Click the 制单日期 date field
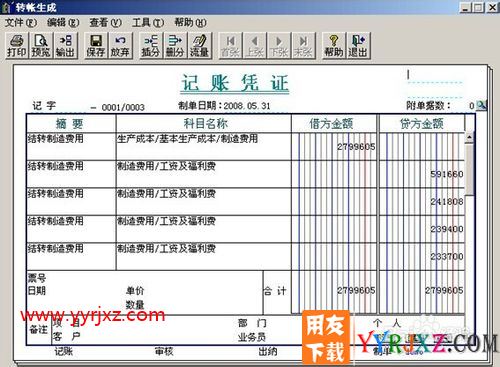The width and height of the screenshot is (500, 367). (x=224, y=106)
